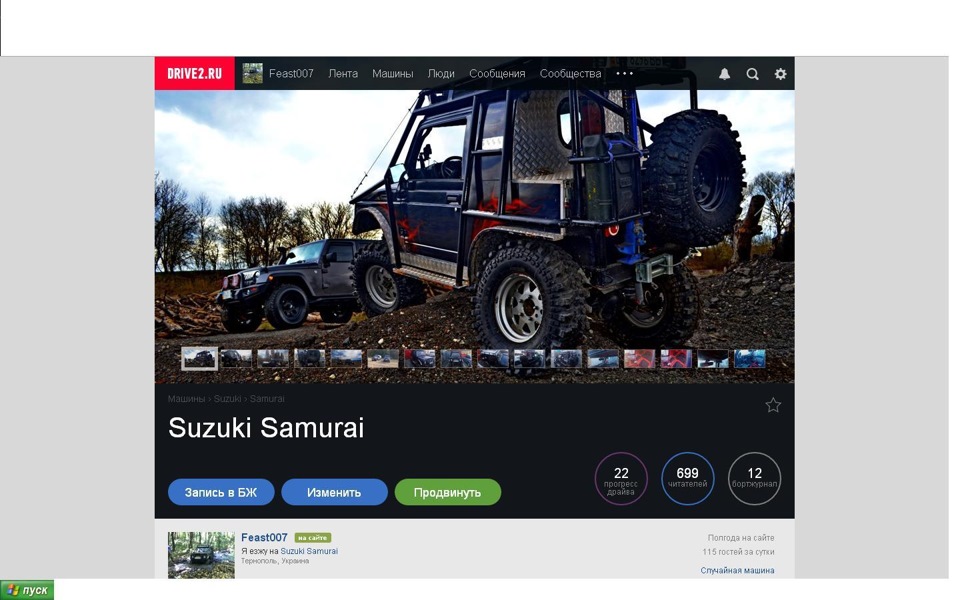Select the first highlighted gallery thumbnail
This screenshot has width=960, height=600.
tap(200, 359)
